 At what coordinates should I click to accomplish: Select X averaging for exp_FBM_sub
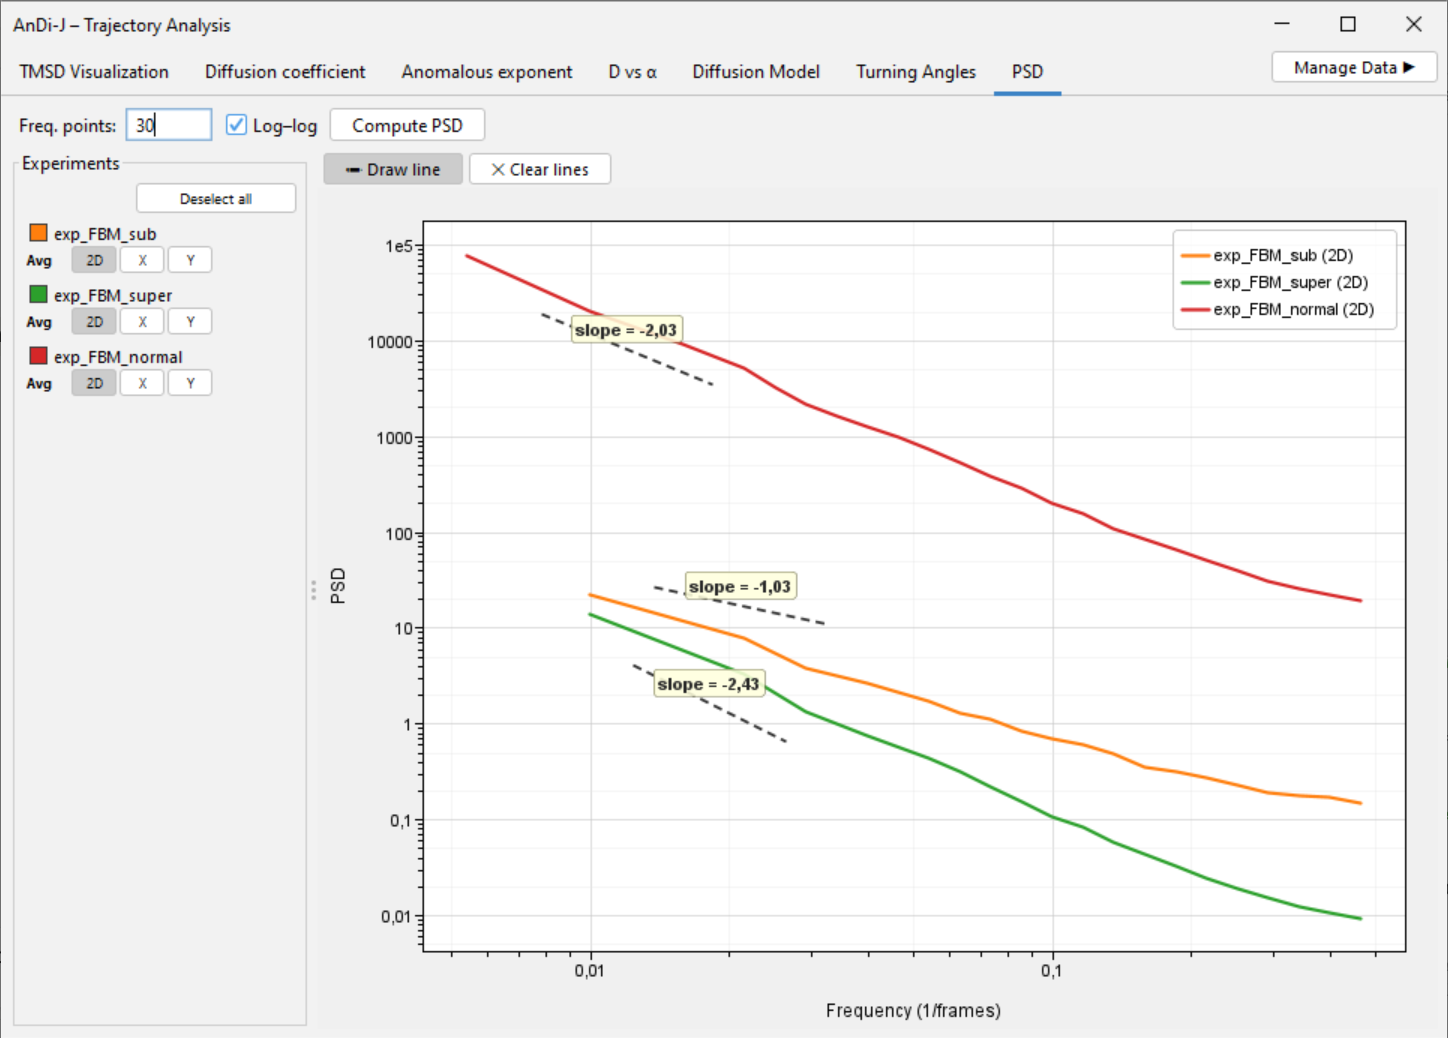coord(142,261)
